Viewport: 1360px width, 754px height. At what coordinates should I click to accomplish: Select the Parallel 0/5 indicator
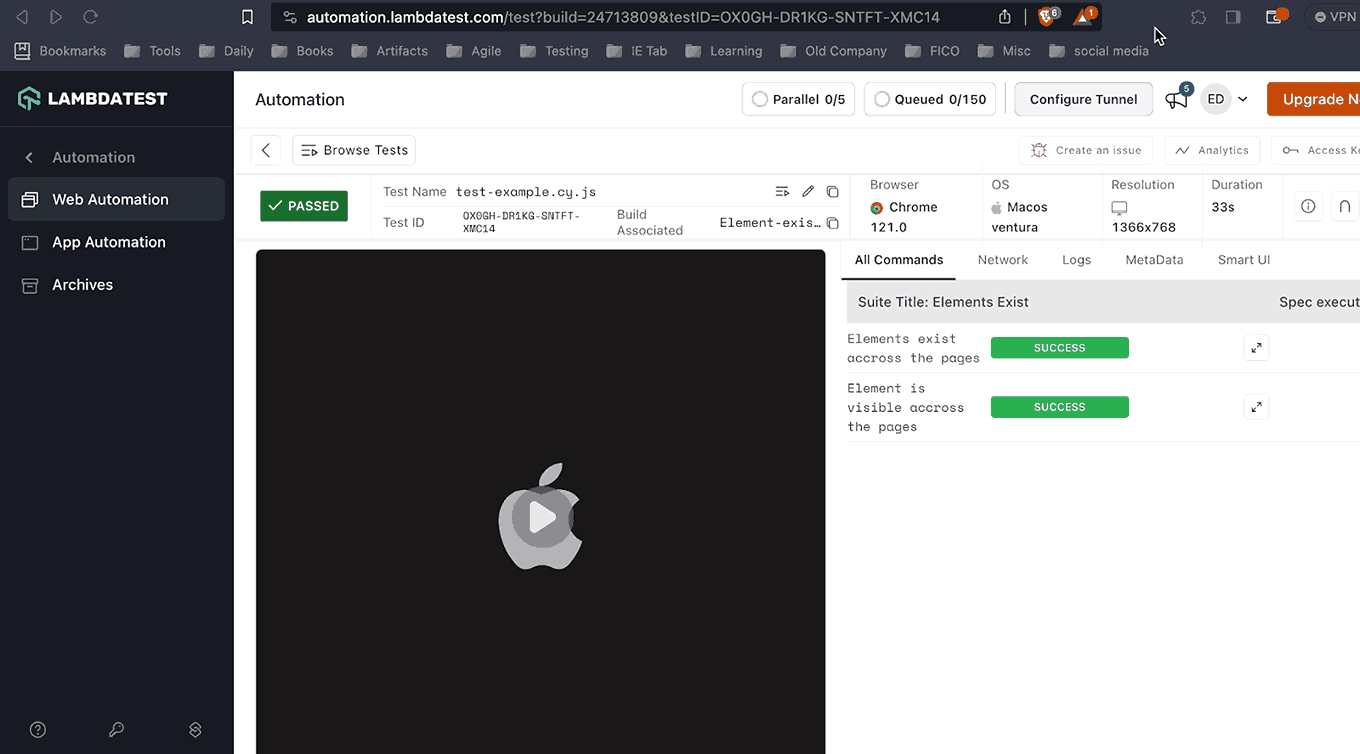click(798, 99)
